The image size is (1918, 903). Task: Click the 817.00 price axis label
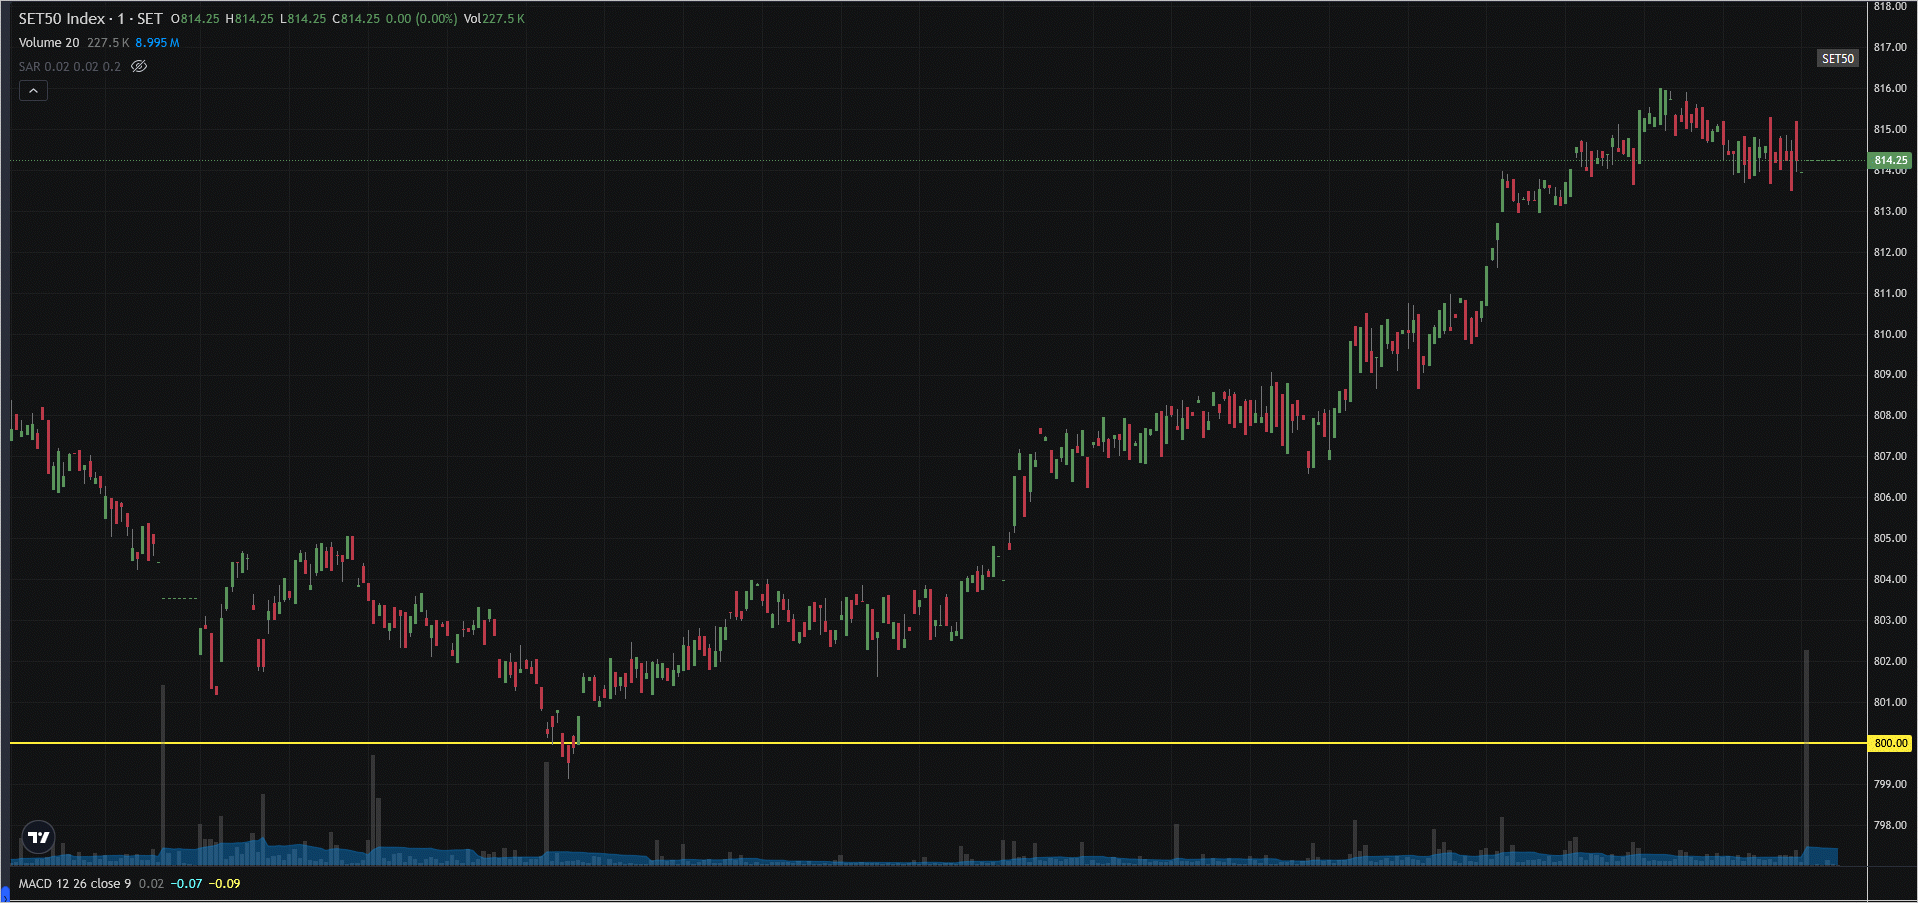coord(1890,47)
